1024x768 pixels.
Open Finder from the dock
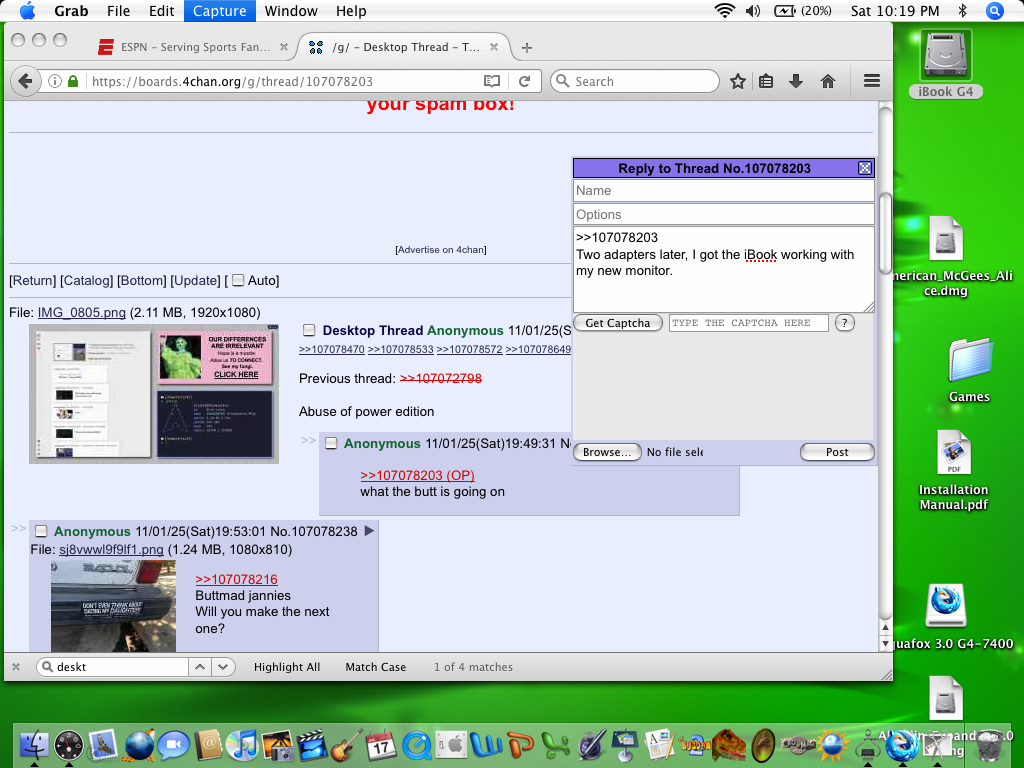tap(34, 746)
